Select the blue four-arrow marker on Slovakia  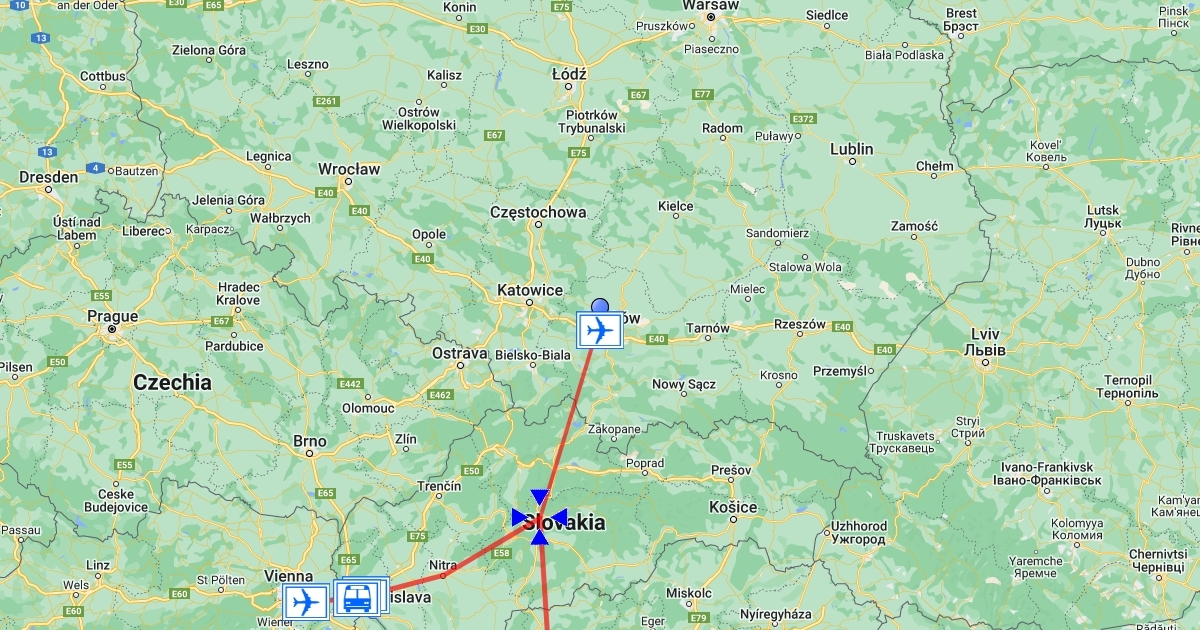point(540,517)
